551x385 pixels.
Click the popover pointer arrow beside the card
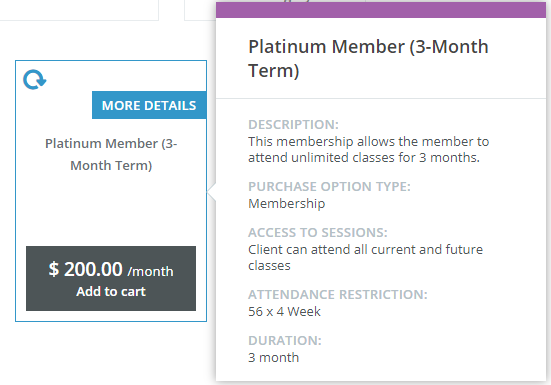click(212, 192)
